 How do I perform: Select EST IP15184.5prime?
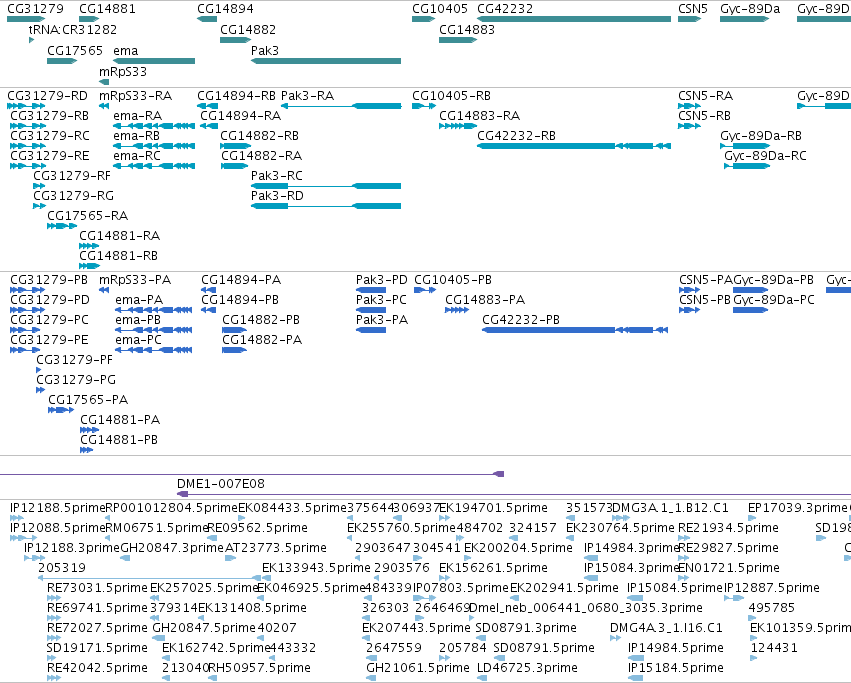tap(676, 667)
